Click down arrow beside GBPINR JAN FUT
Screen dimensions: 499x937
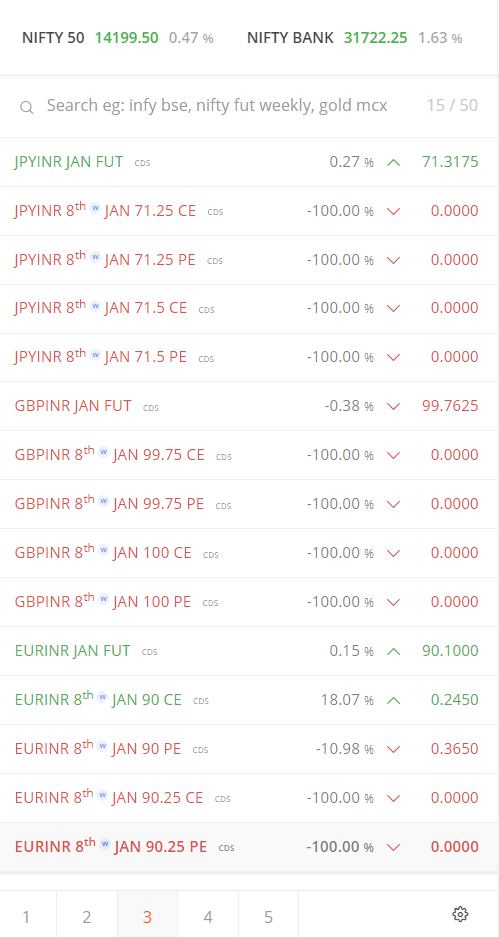point(393,406)
